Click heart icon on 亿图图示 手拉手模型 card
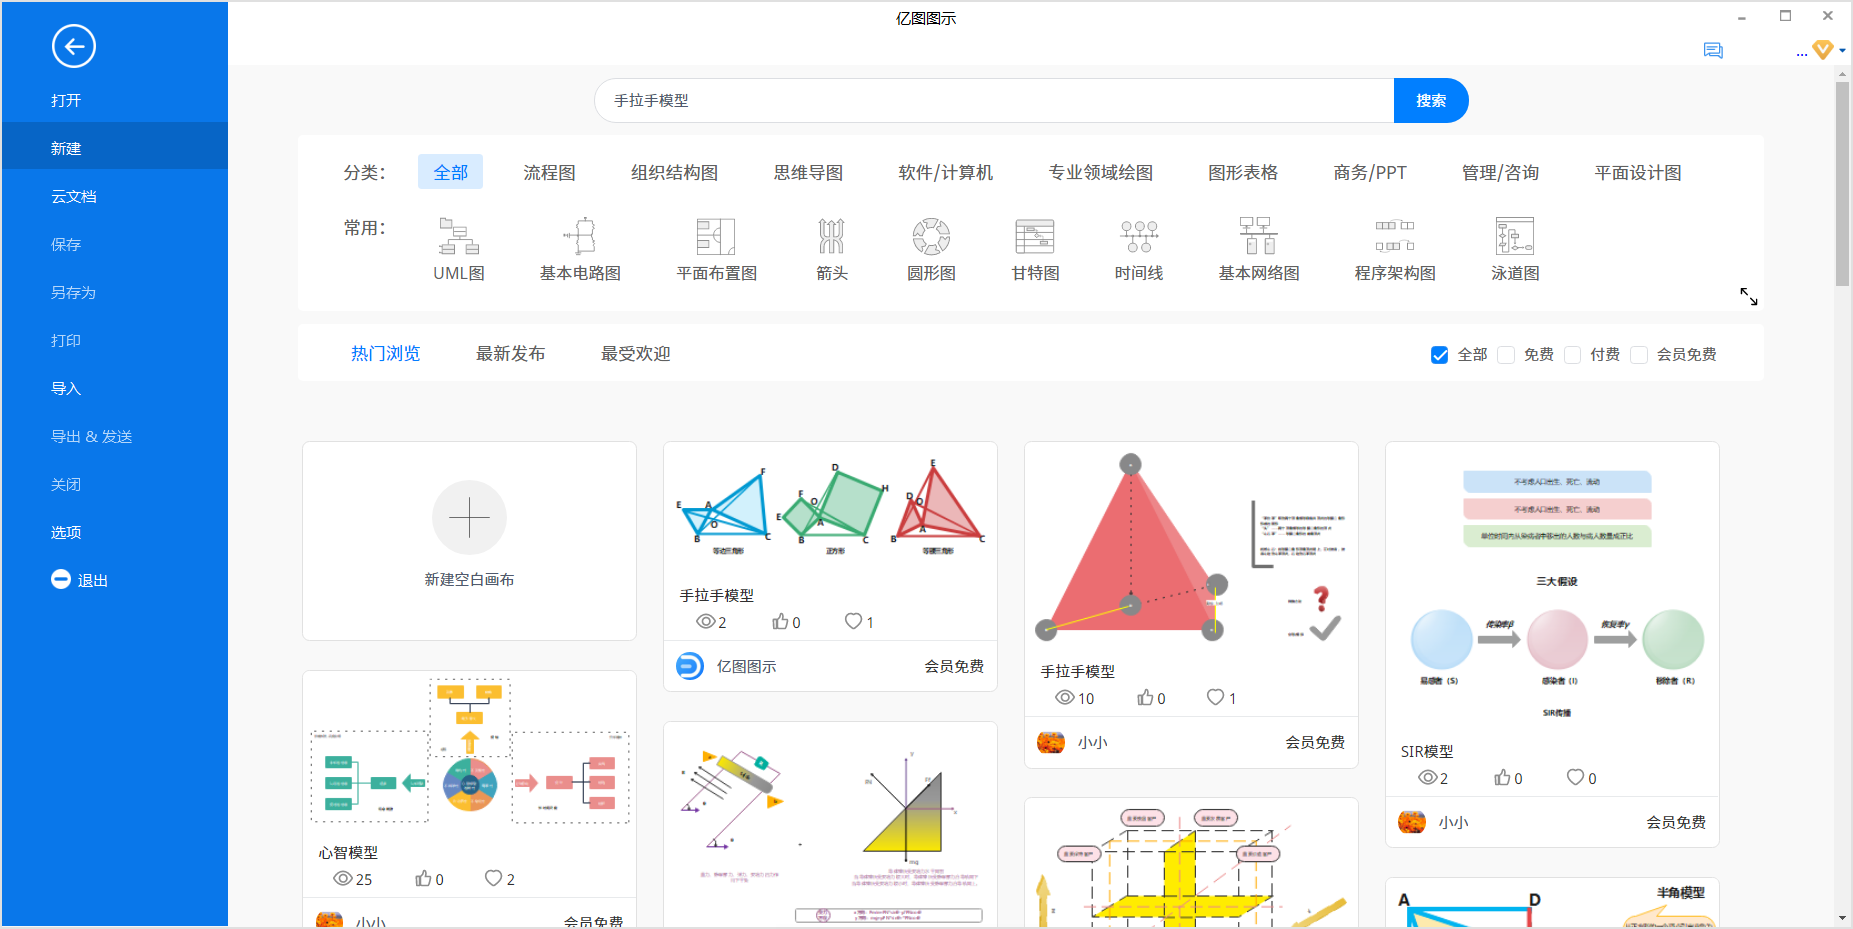 point(853,621)
